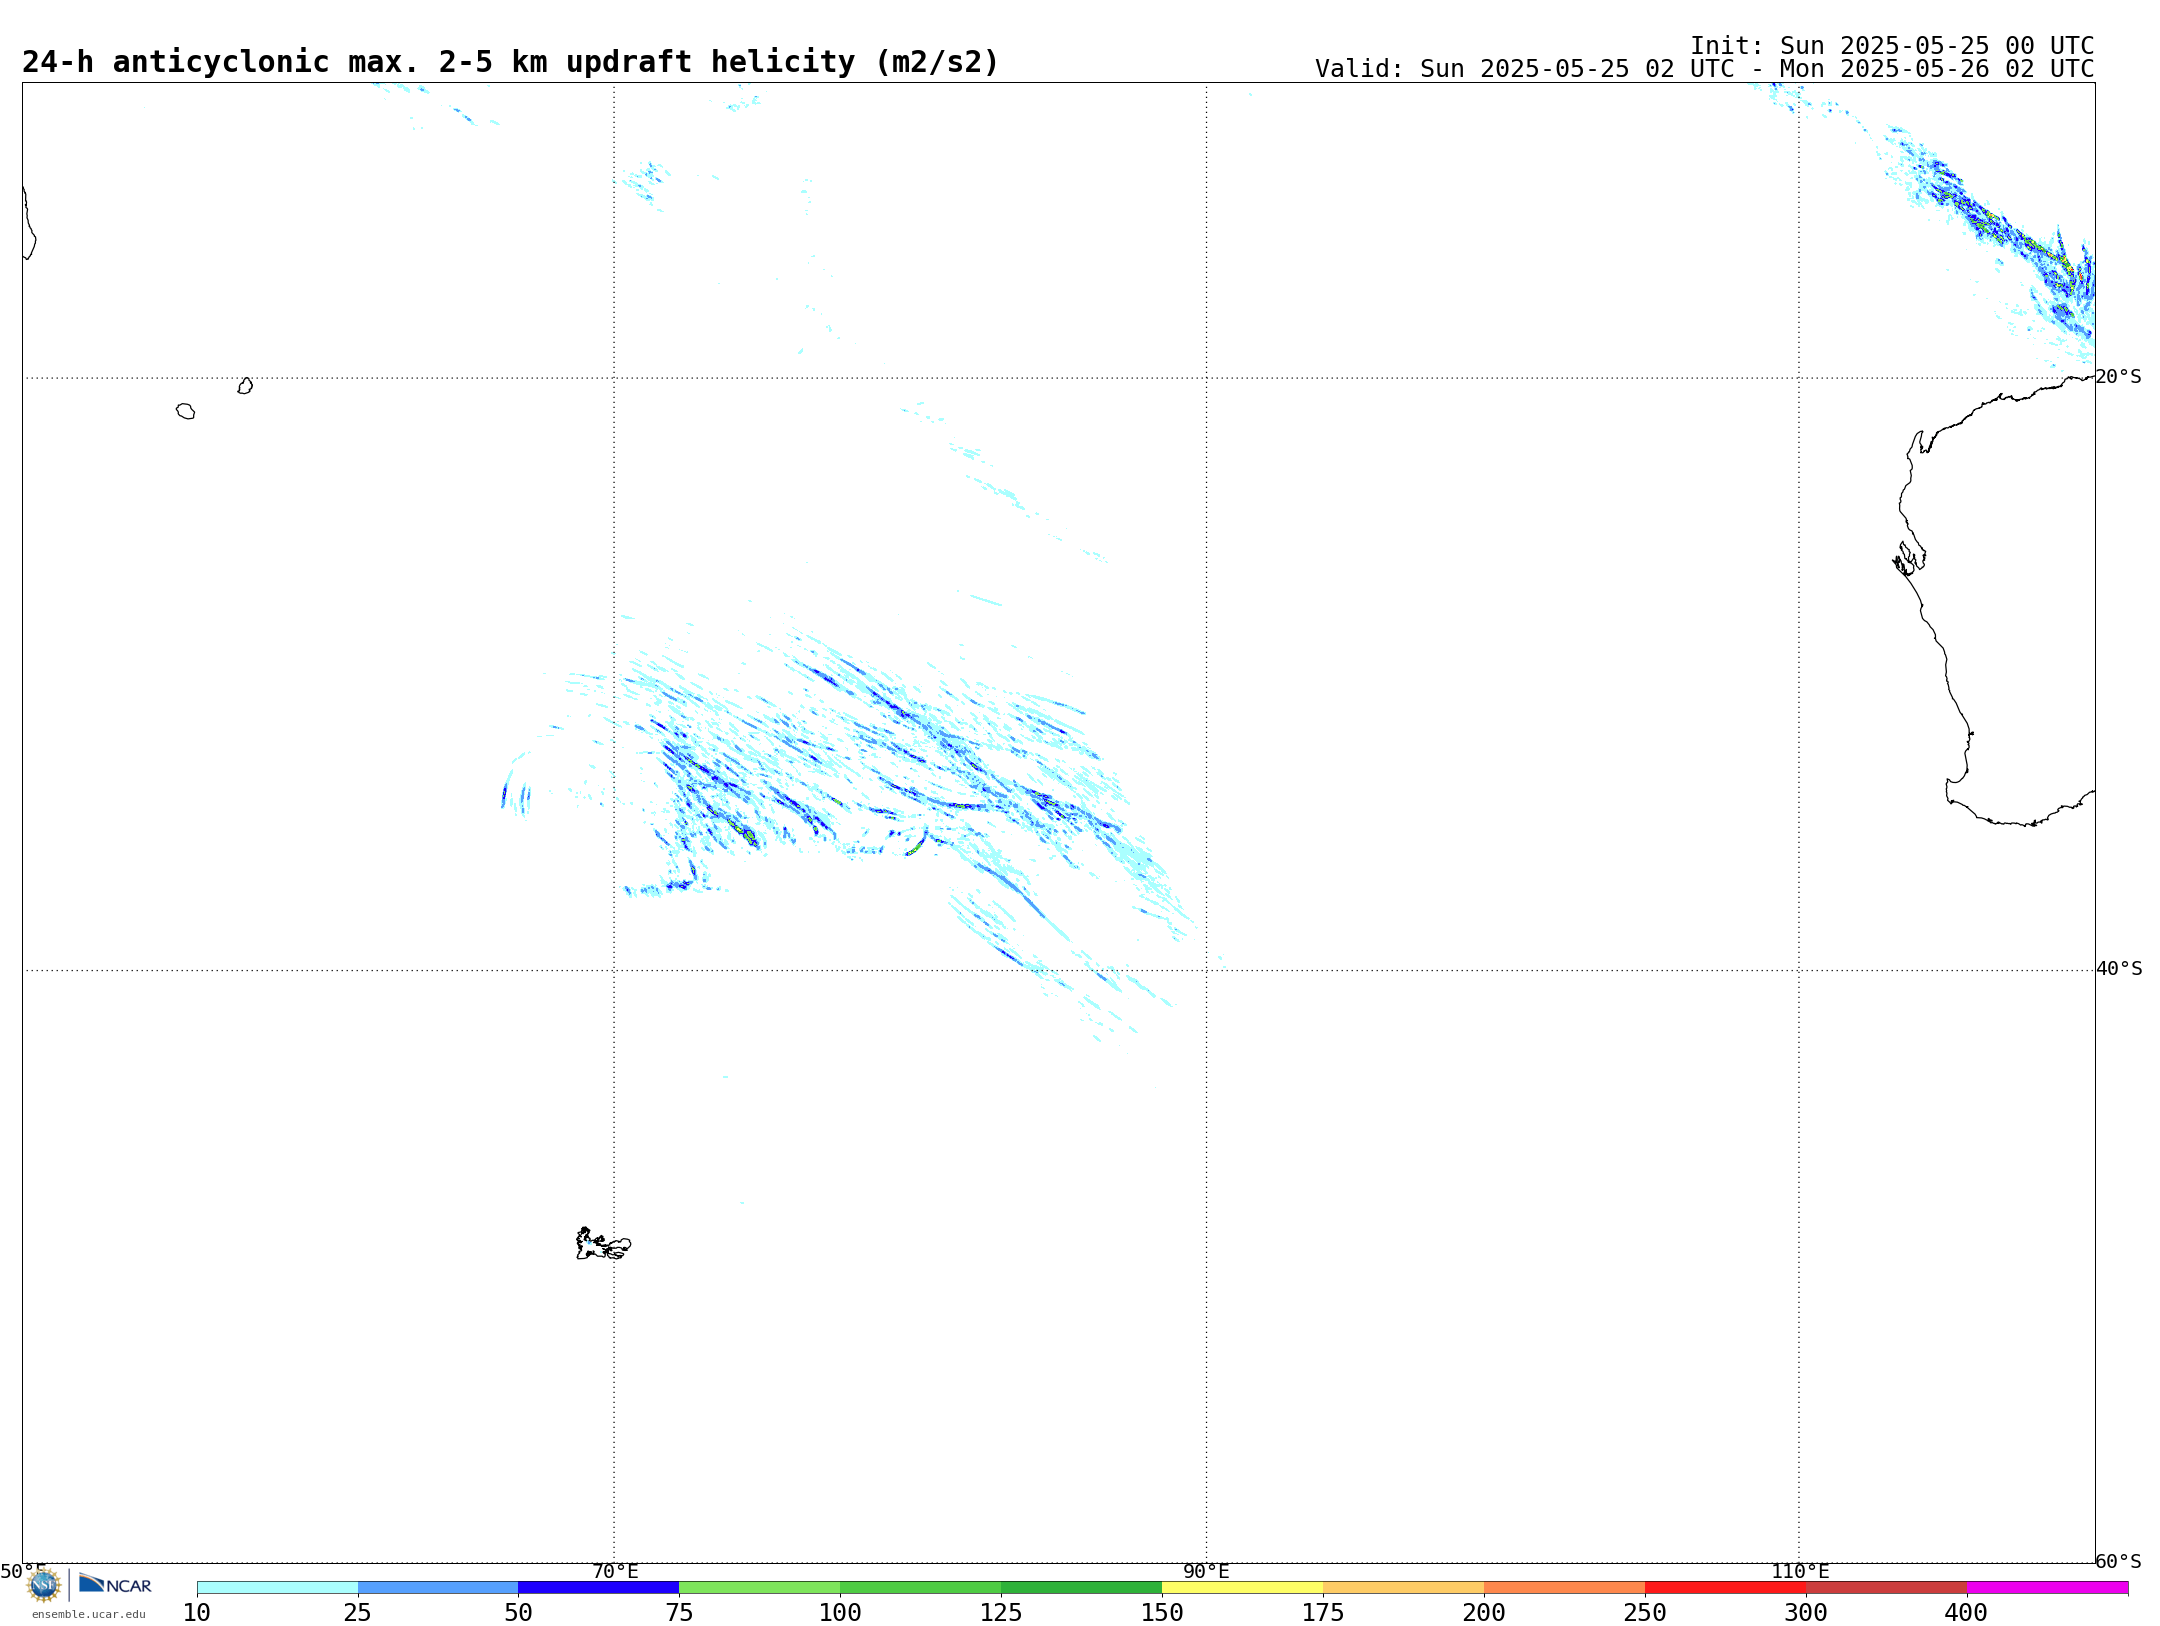Click colorbar tick label 100
The image size is (2160, 1626).
840,1613
